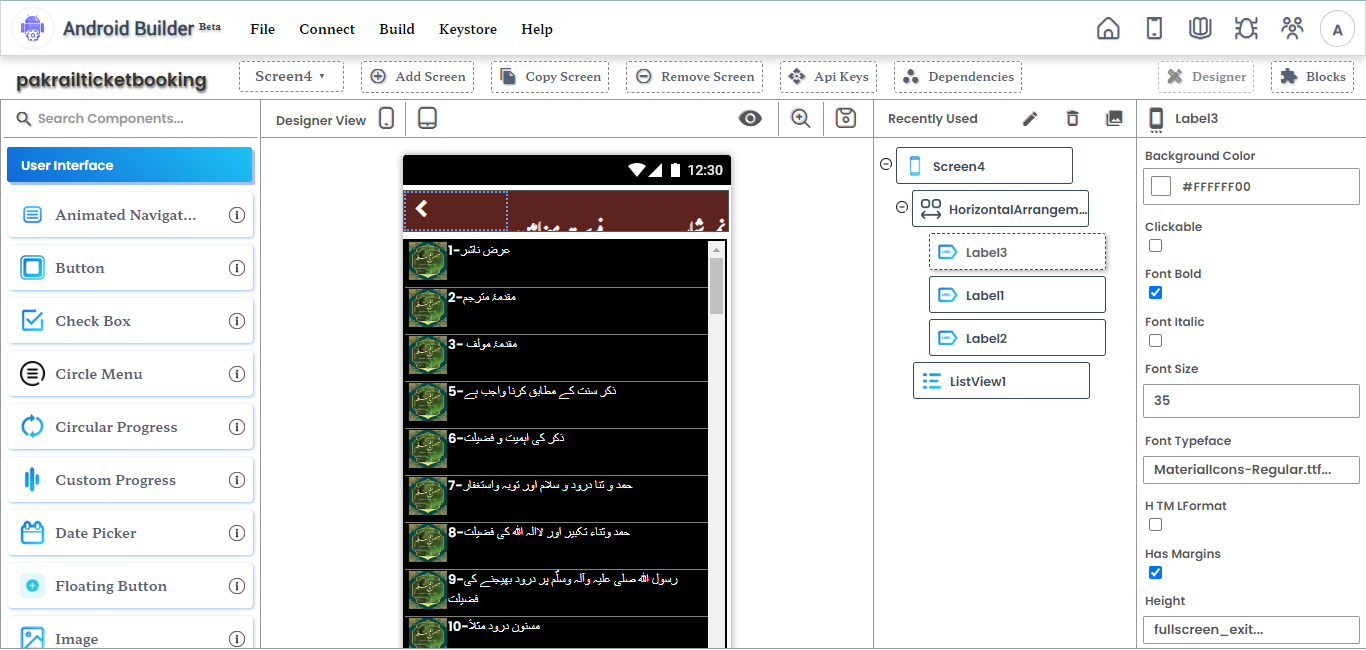Click the community people icon
Viewport: 1366px width, 650px height.
click(x=1292, y=28)
